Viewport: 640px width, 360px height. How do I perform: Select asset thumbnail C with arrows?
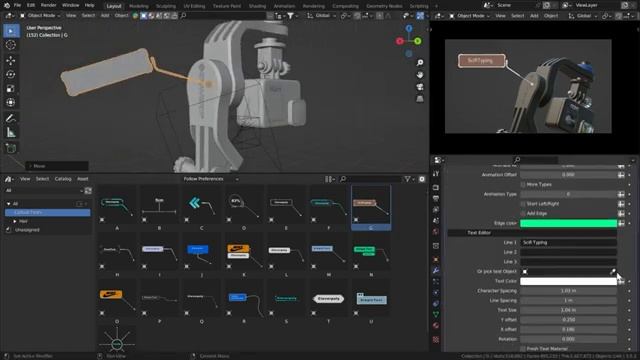202,208
